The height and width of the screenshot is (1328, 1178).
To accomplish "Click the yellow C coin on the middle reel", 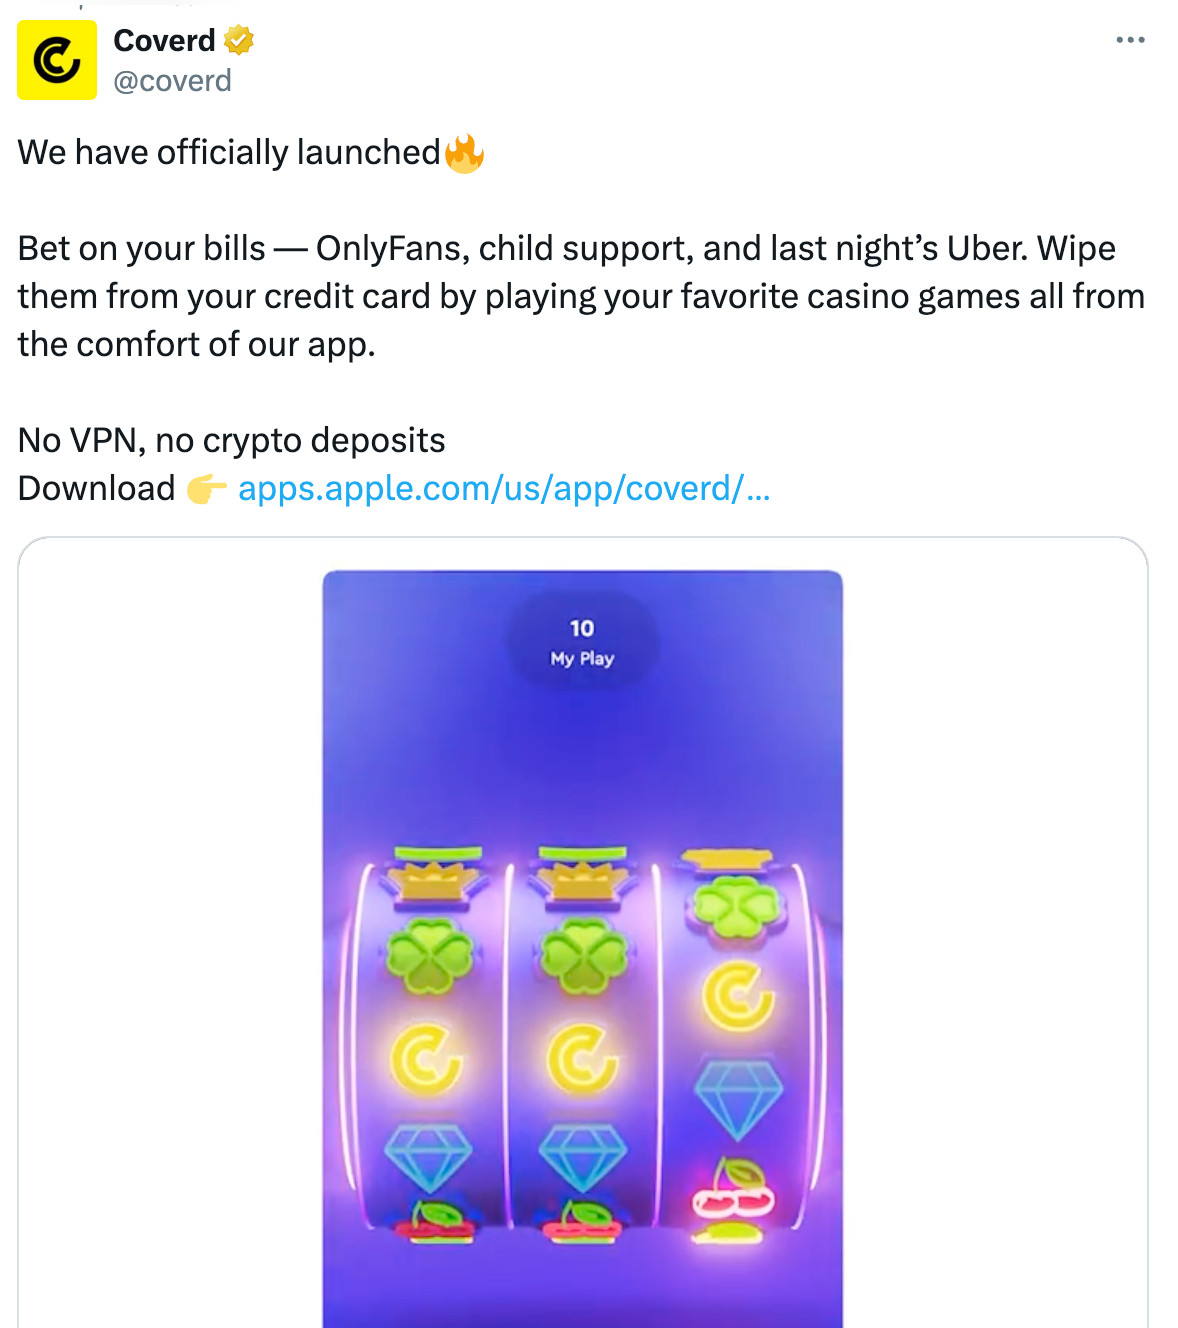I will click(582, 1059).
